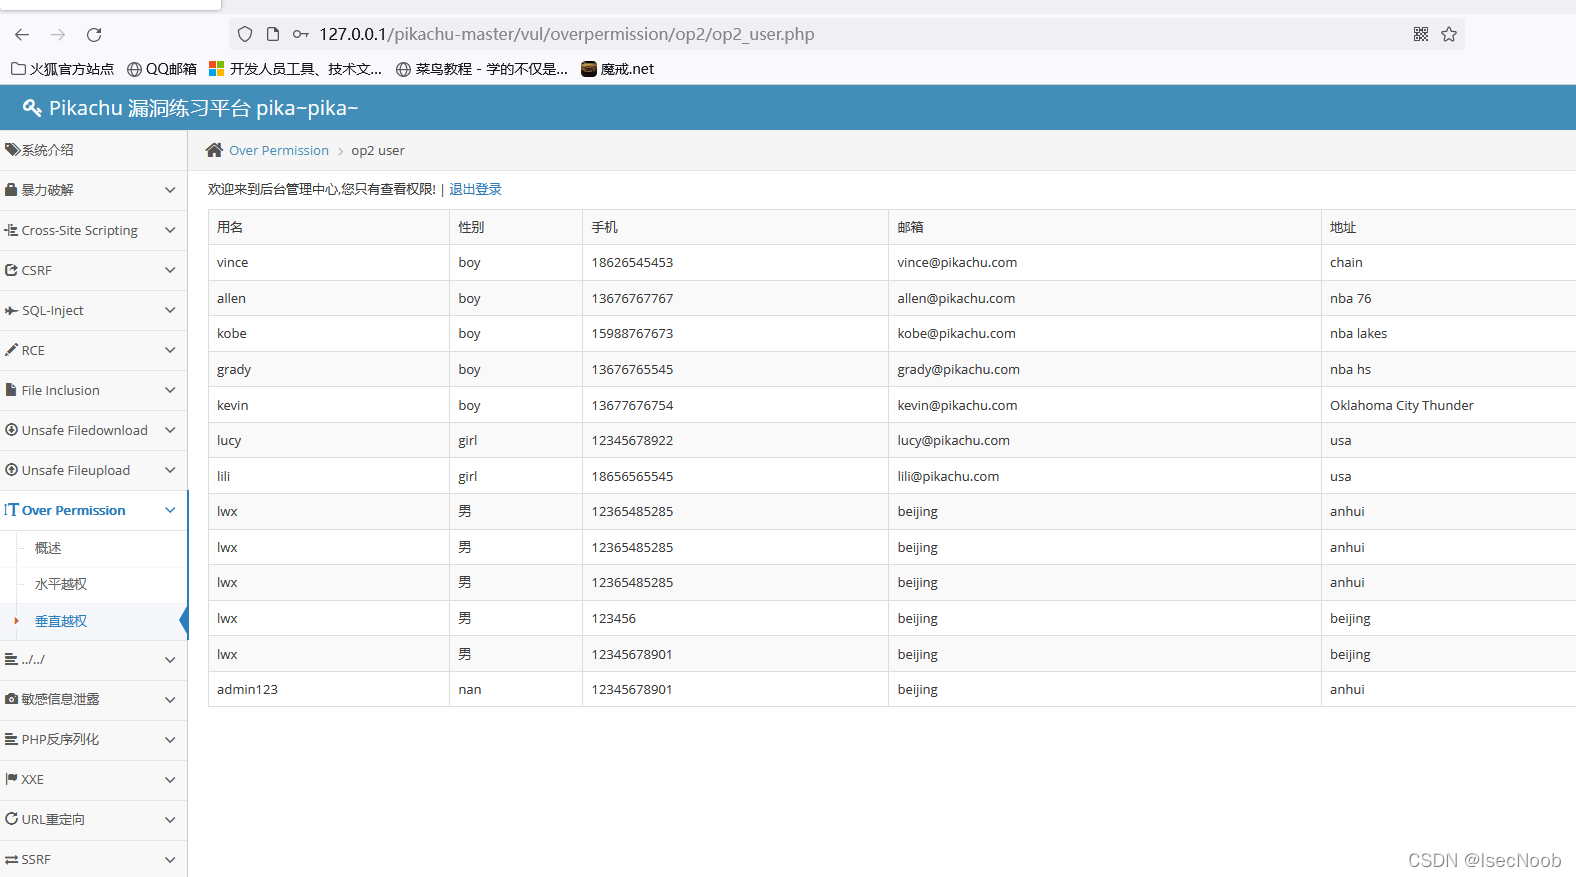Click the CSRF share icon

click(x=11, y=270)
